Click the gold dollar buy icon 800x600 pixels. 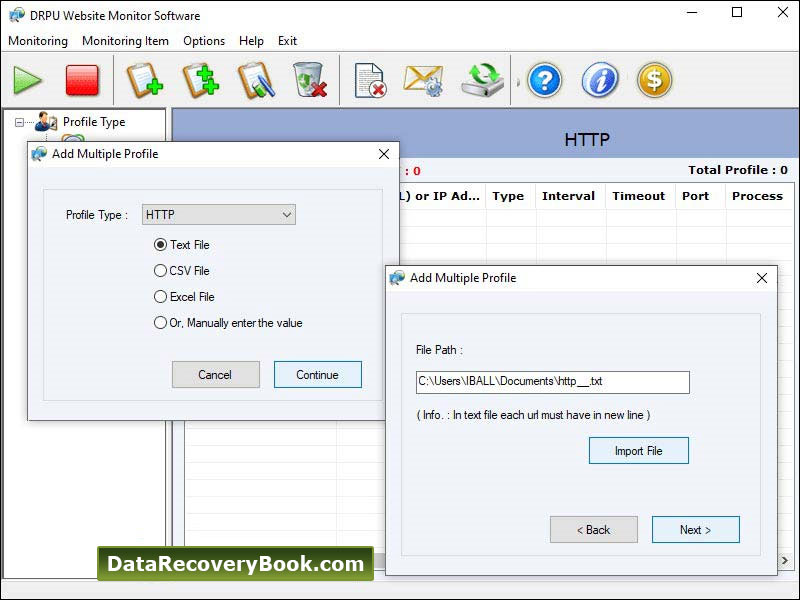click(x=655, y=80)
